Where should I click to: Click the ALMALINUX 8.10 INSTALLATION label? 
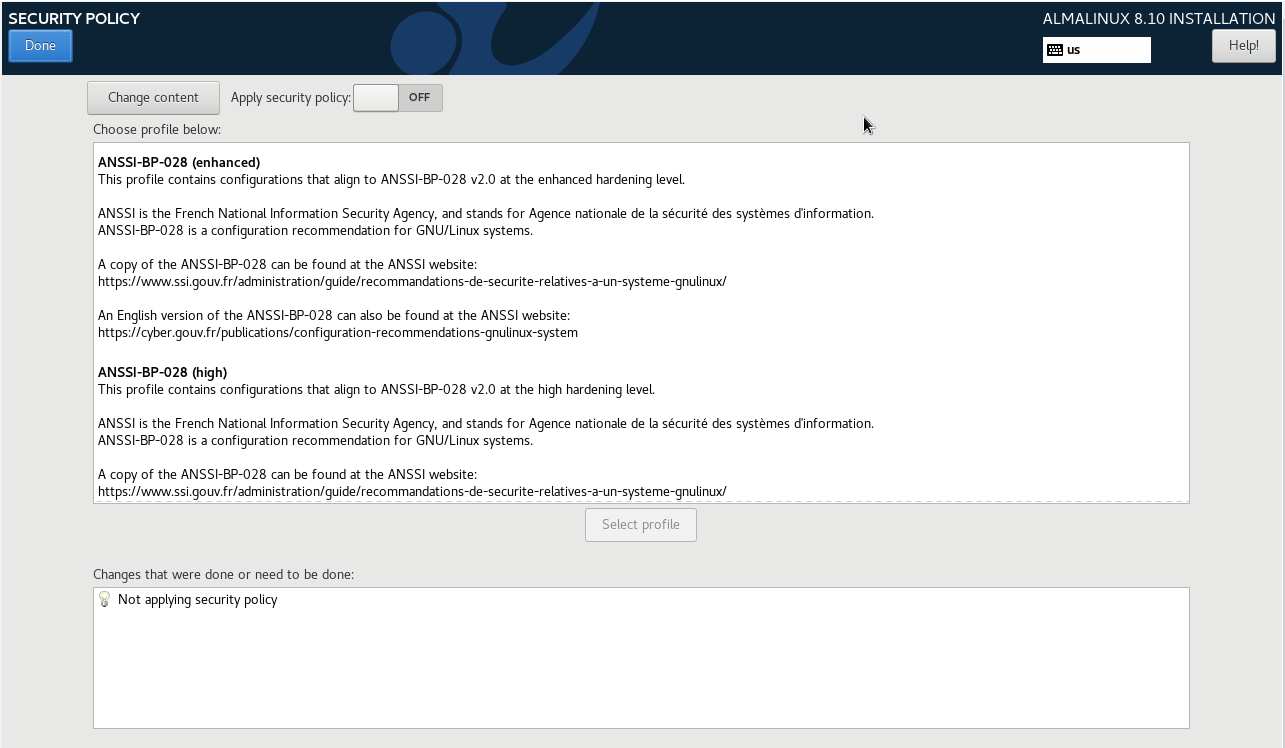[1158, 18]
